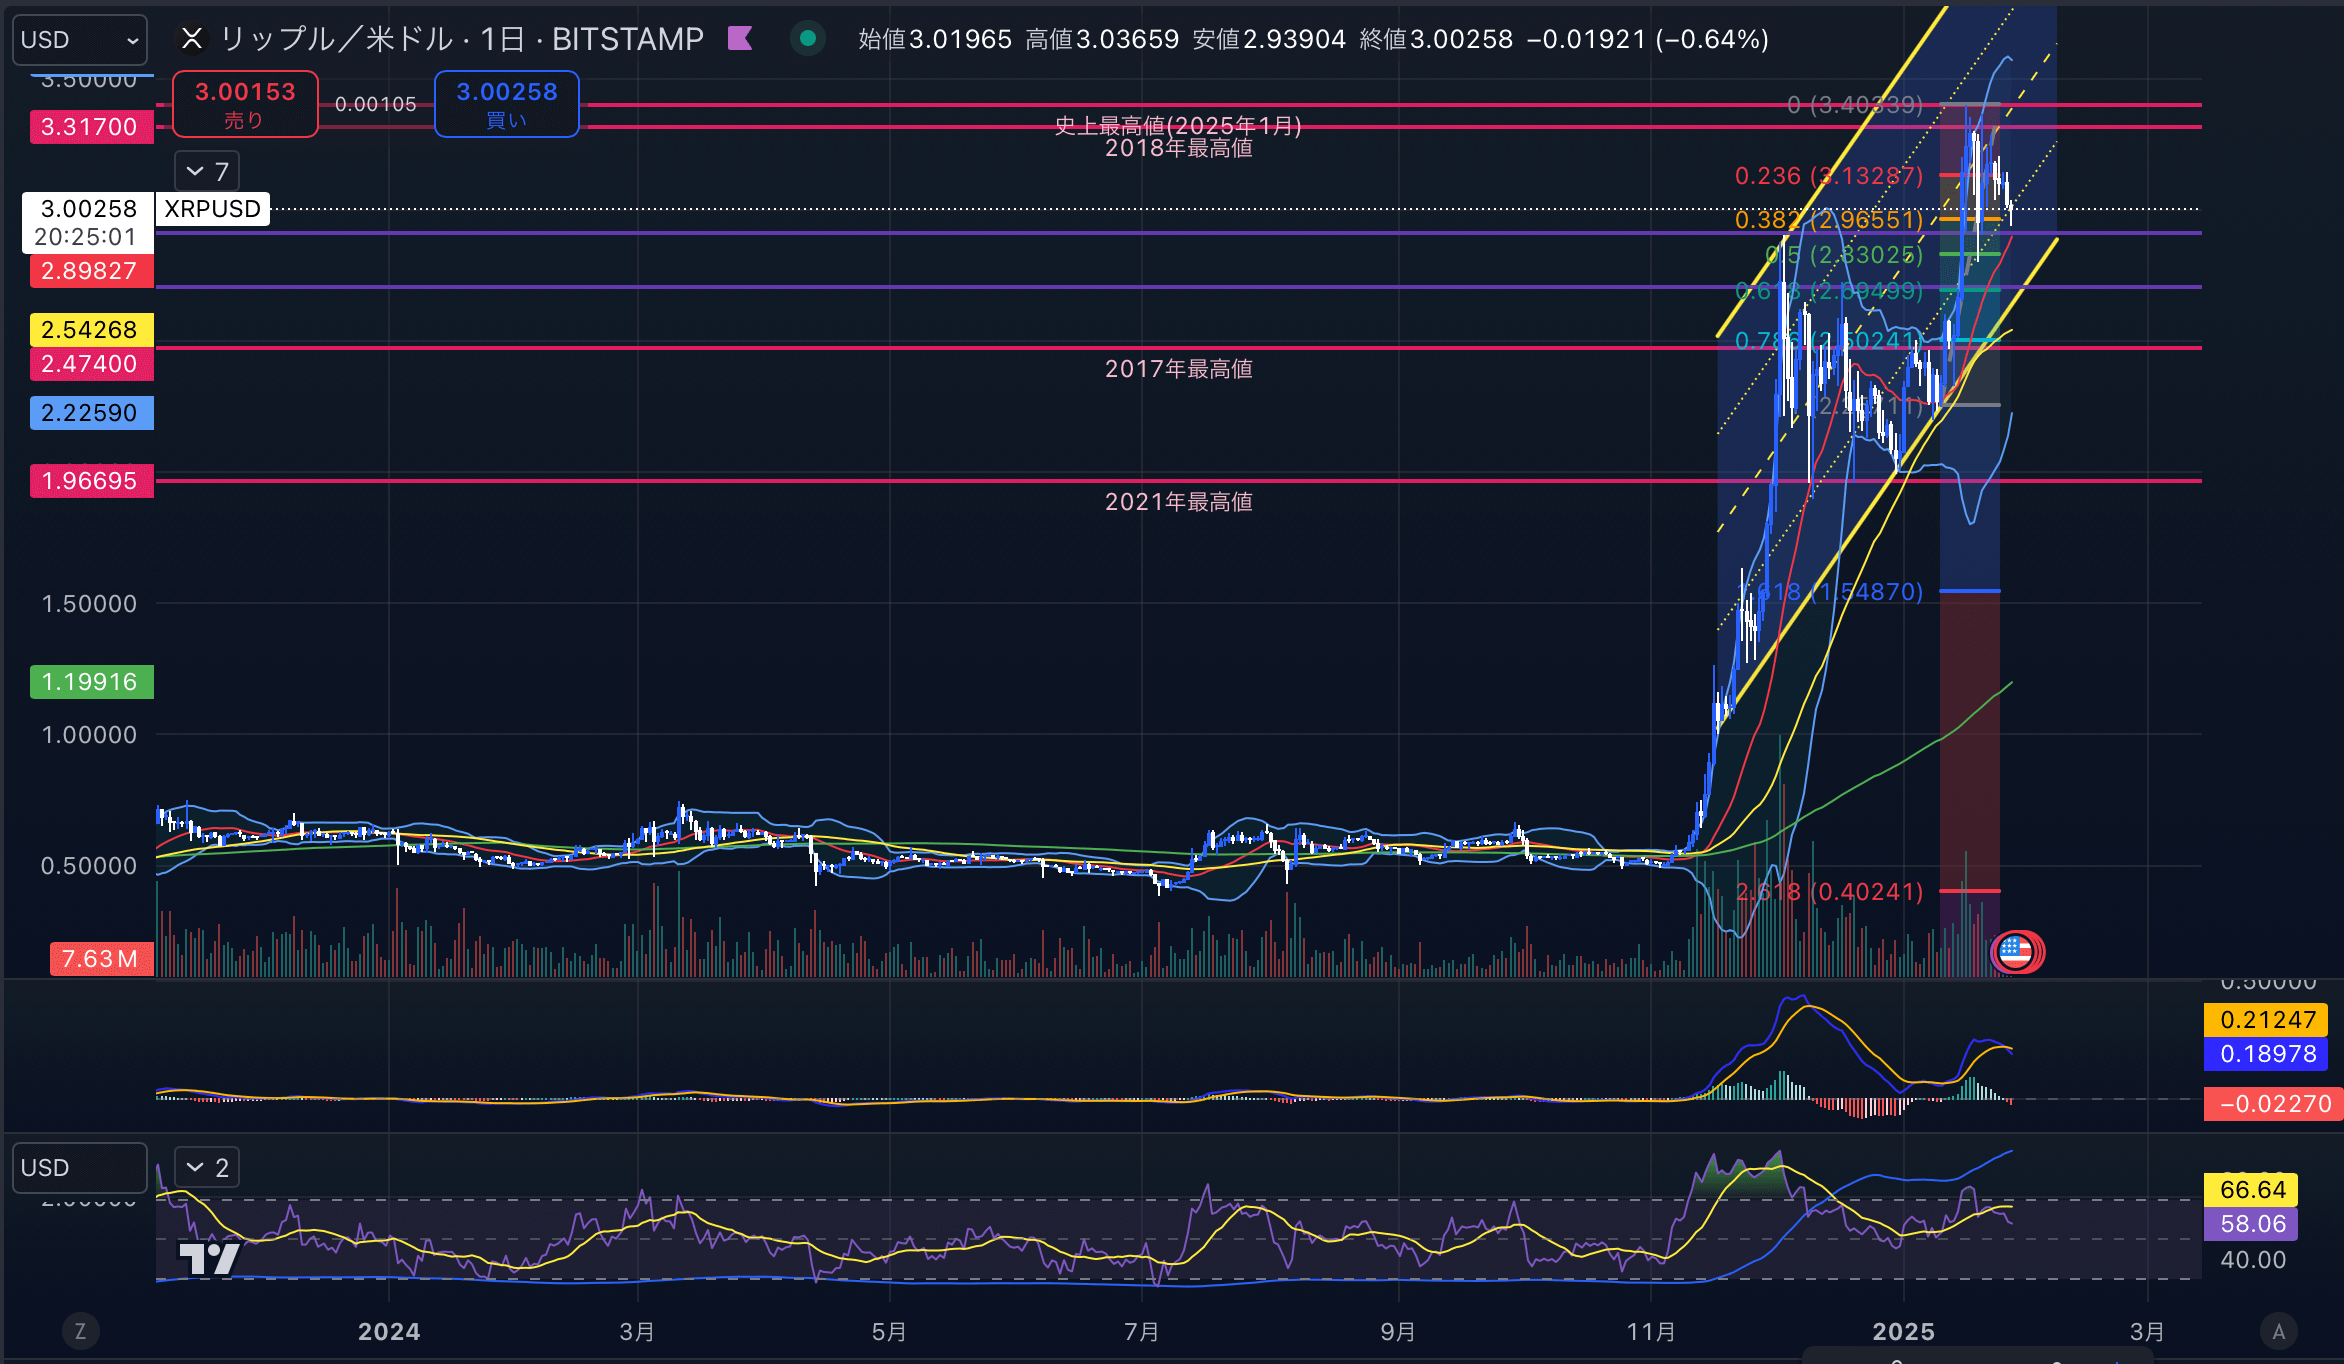Click the 2018年最高値 line label
The height and width of the screenshot is (1364, 2344).
1179,148
